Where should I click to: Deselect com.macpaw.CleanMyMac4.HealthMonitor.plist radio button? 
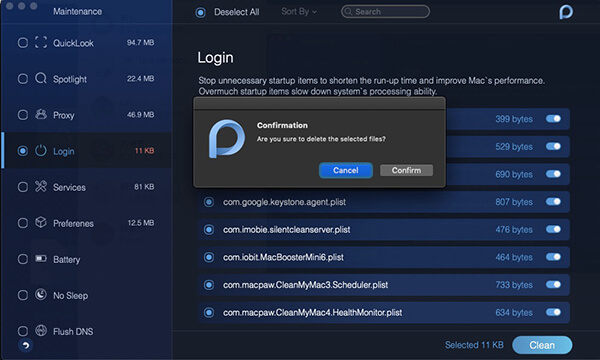pyautogui.click(x=209, y=313)
